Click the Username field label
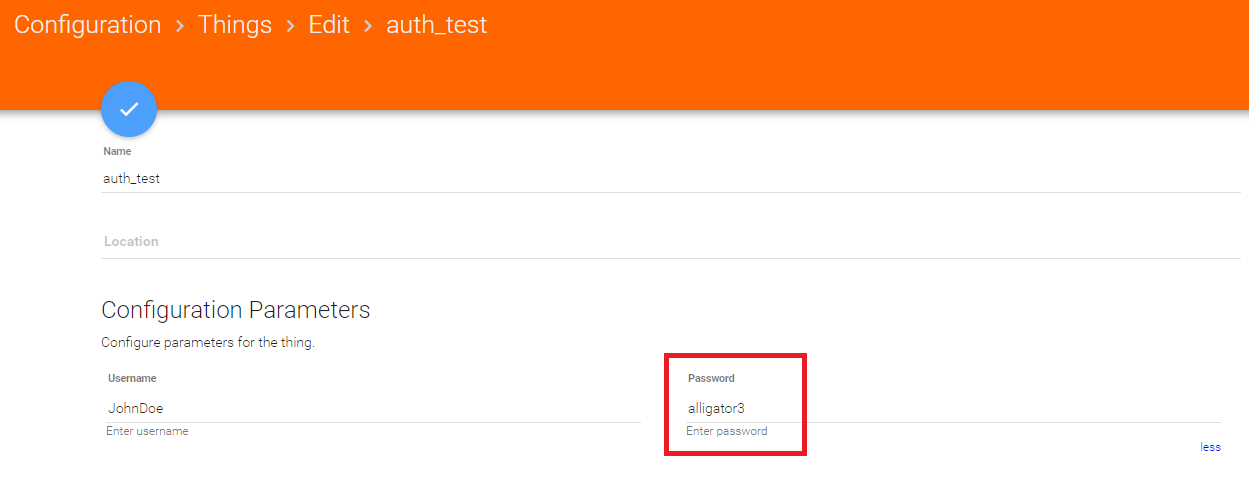This screenshot has width=1249, height=481. click(132, 379)
